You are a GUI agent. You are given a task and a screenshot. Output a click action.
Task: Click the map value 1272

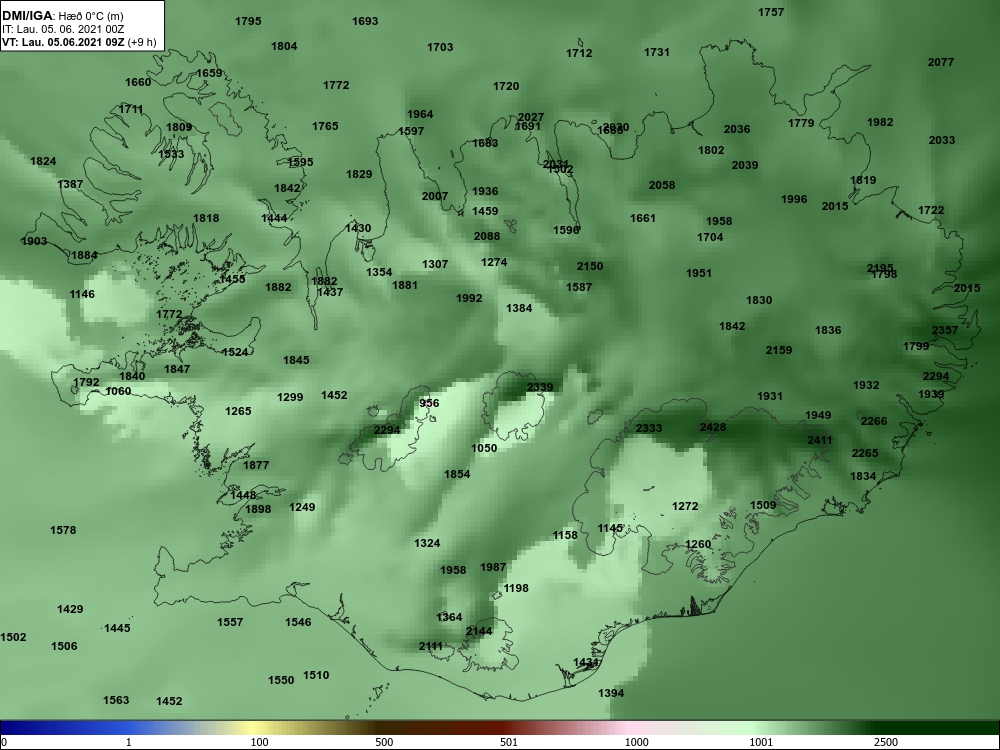pos(685,506)
